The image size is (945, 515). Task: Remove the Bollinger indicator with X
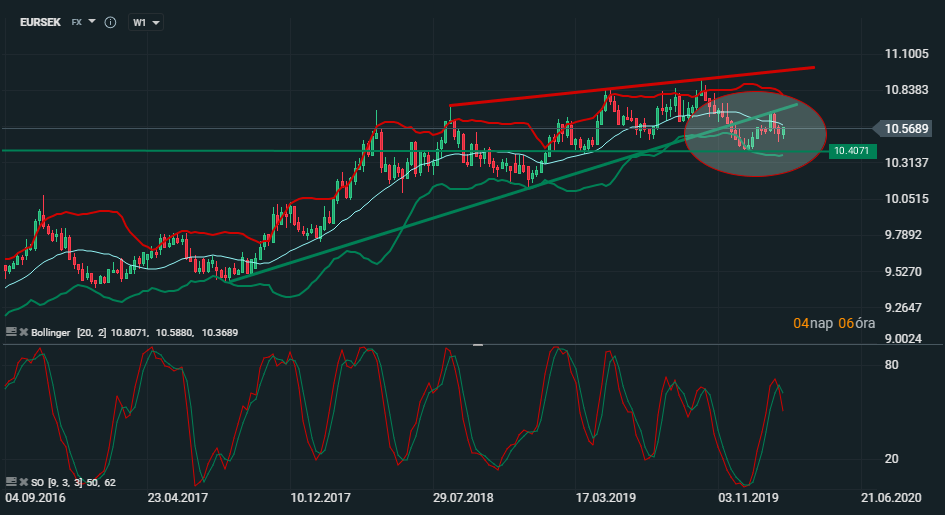(22, 331)
